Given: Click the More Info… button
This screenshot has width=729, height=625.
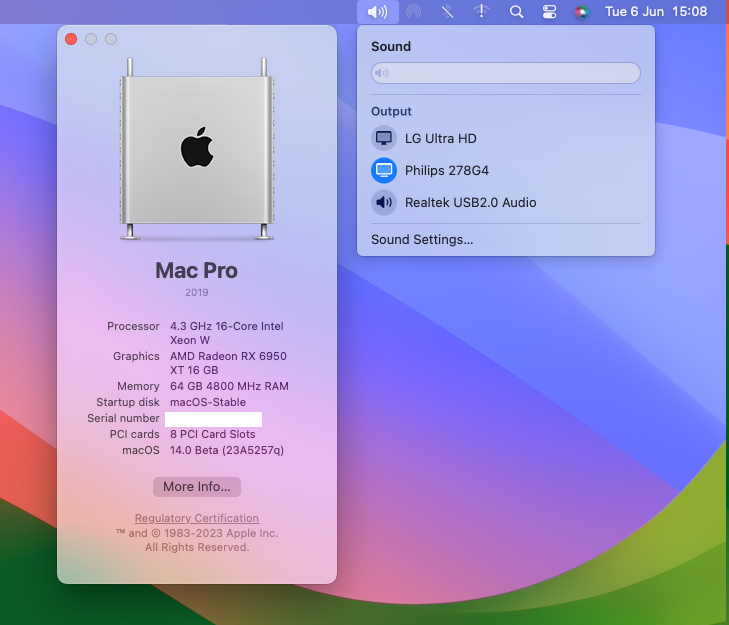Looking at the screenshot, I should click(x=197, y=486).
